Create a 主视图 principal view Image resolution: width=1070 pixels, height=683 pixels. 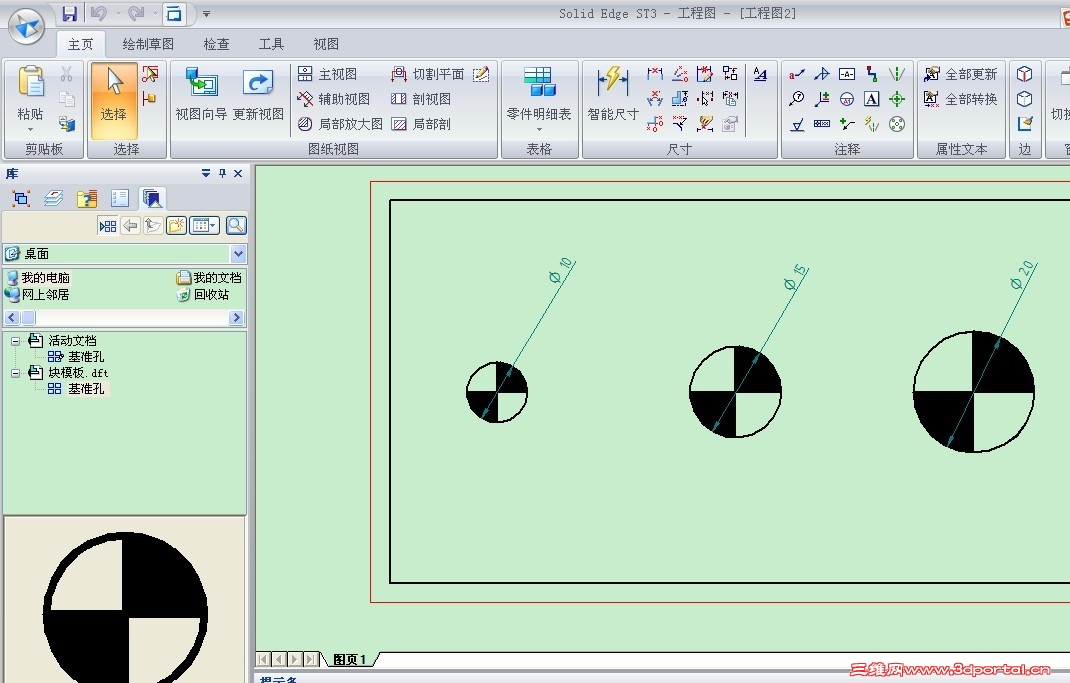point(328,74)
